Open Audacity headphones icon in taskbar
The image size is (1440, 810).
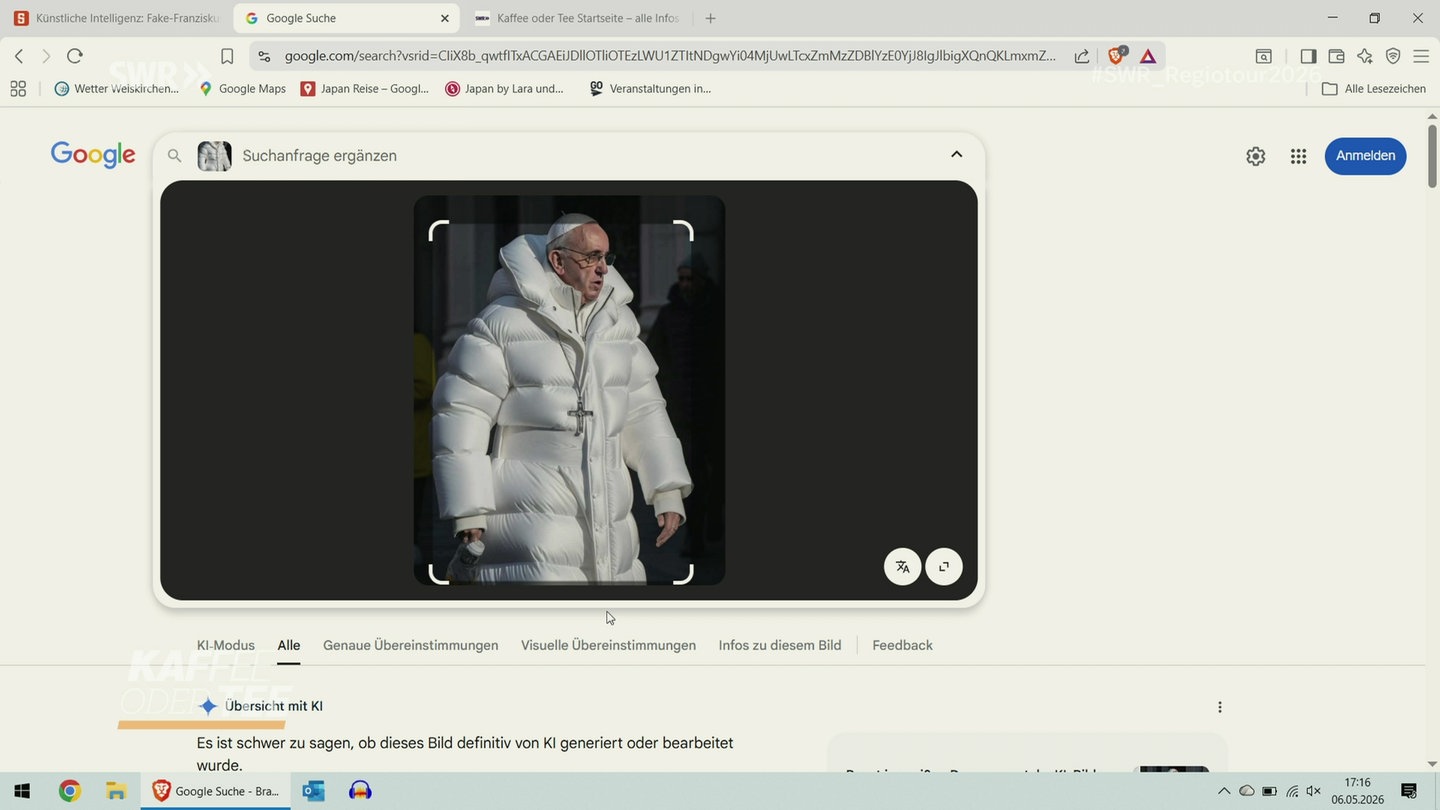tap(360, 791)
